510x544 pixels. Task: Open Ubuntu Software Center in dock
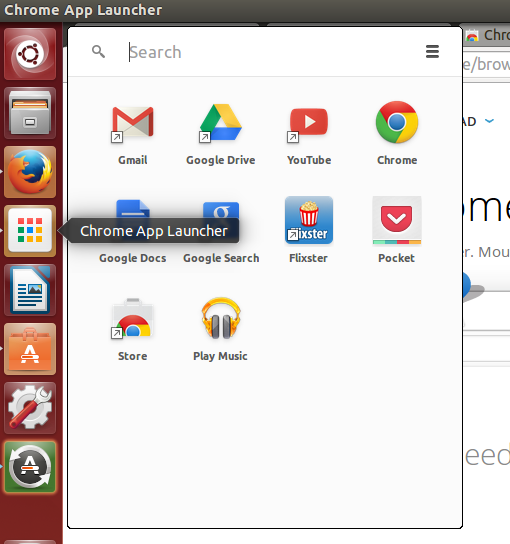point(30,349)
